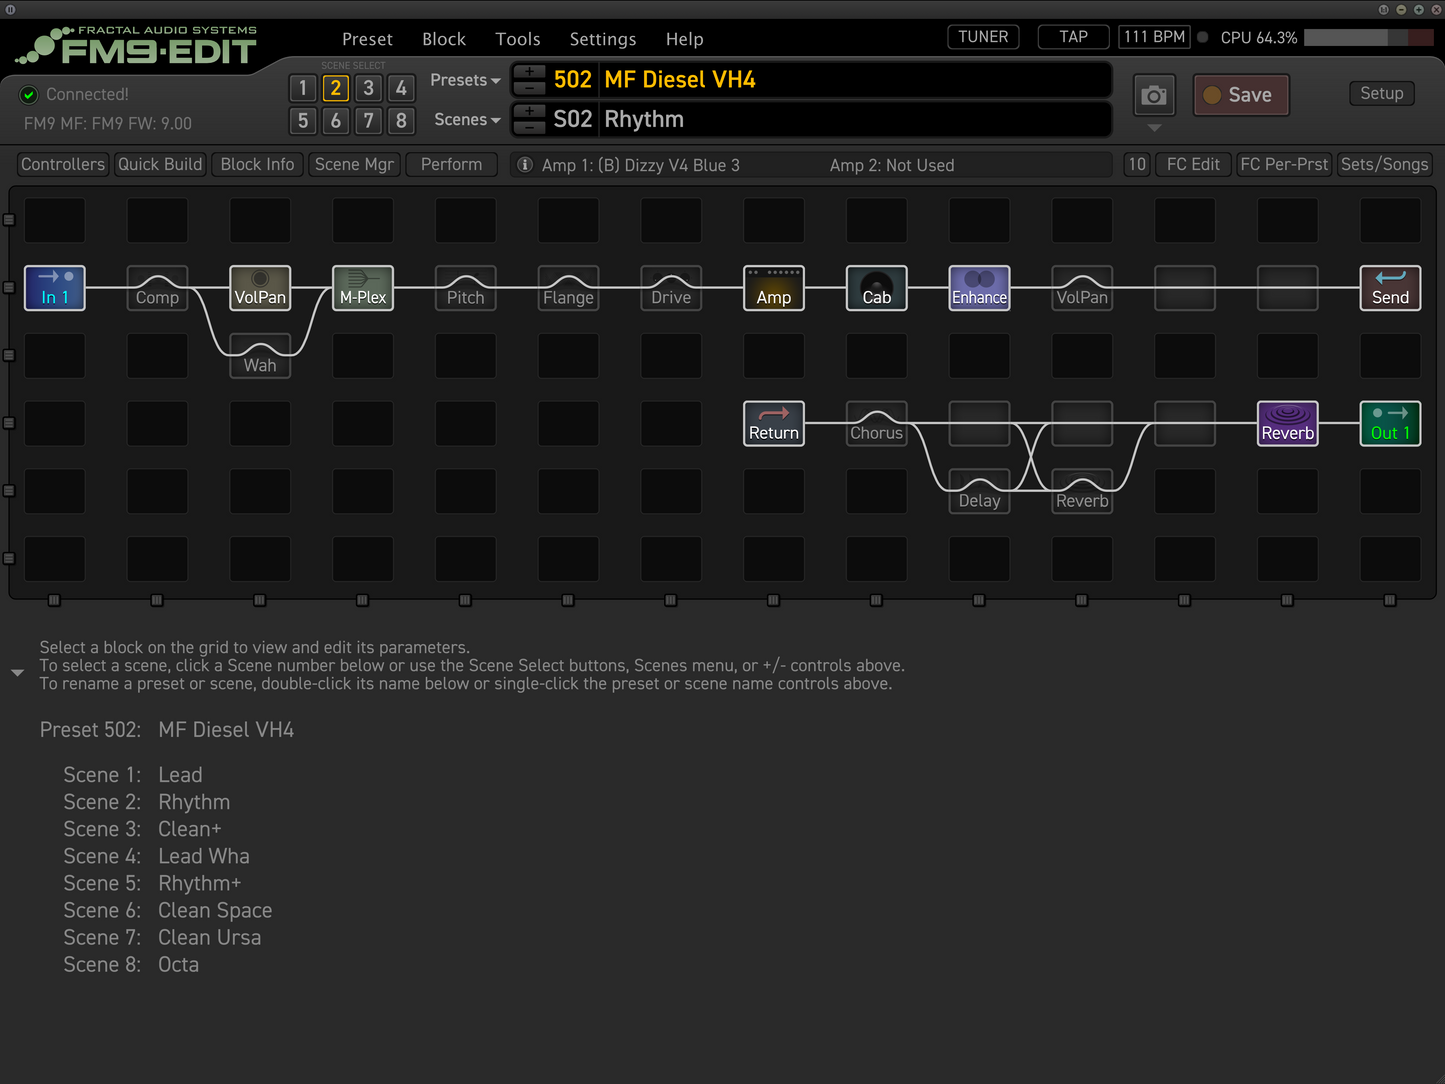Viewport: 1445px width, 1084px height.
Task: Open the Scene Mgr panel
Action: pos(354,164)
